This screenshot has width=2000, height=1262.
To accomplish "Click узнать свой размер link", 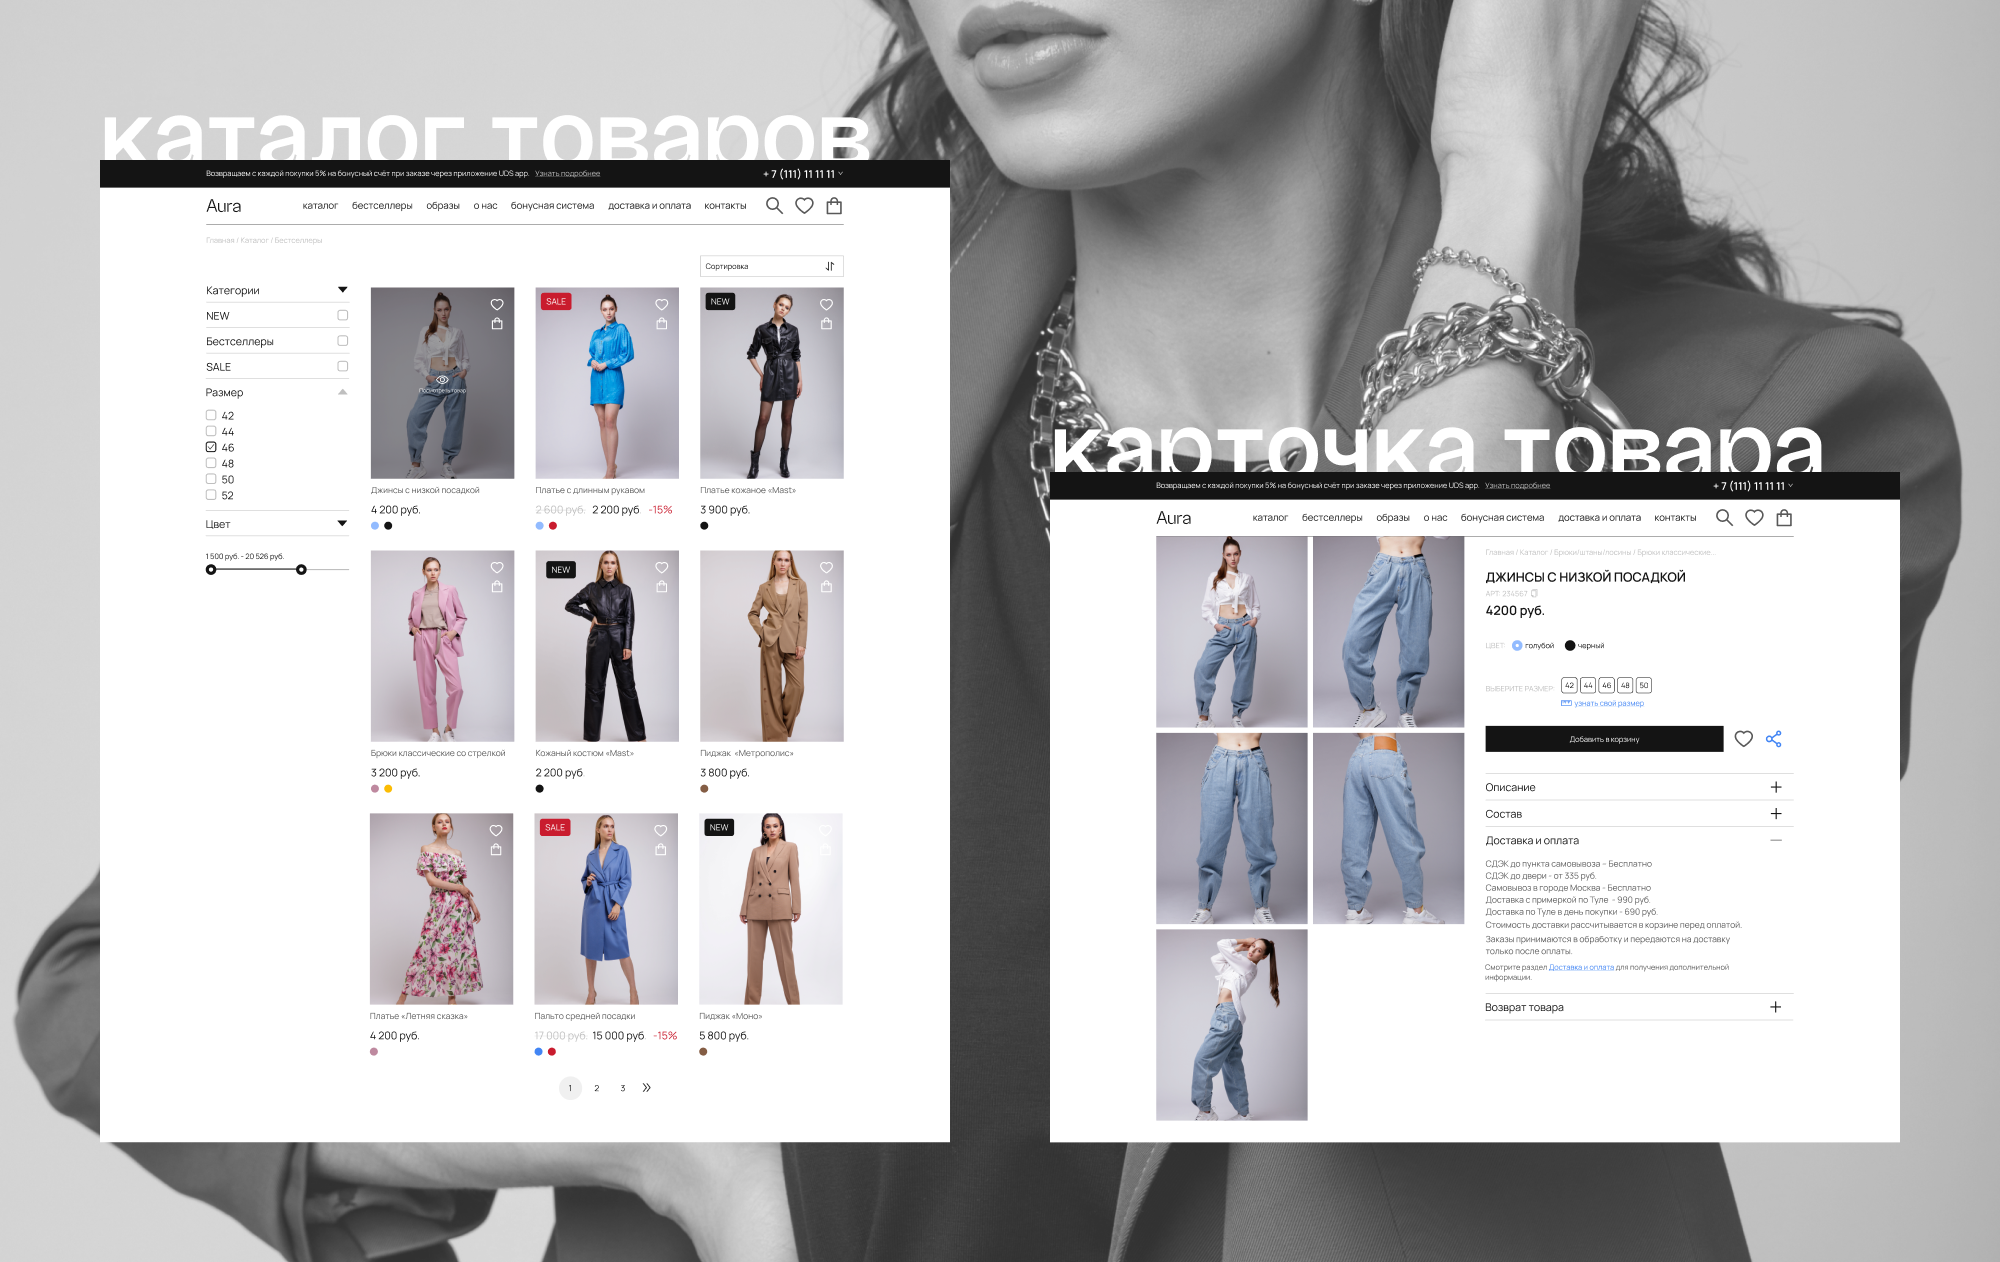I will tap(1608, 704).
